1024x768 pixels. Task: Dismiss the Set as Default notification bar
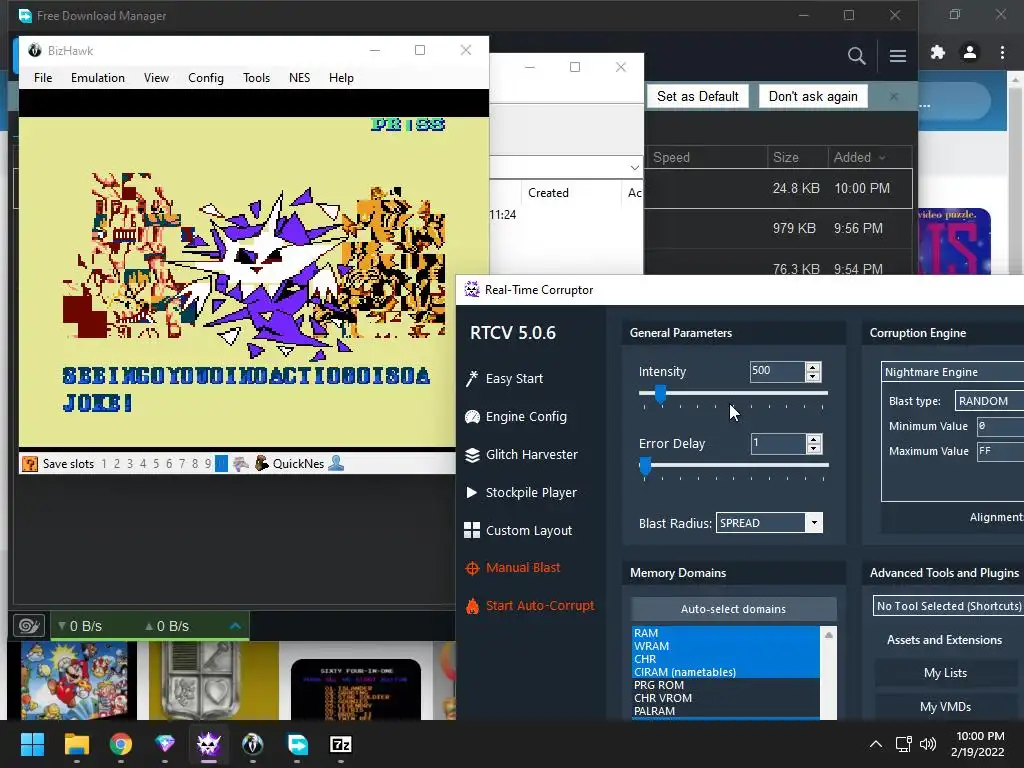pos(894,97)
